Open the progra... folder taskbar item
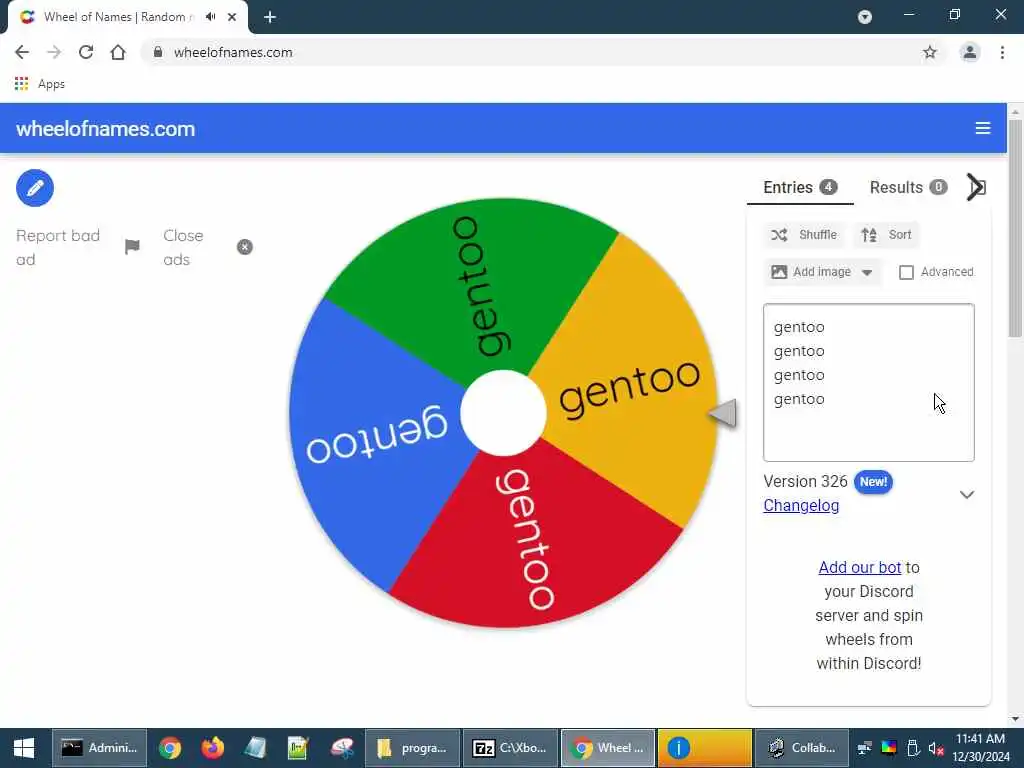The height and width of the screenshot is (768, 1024). (412, 748)
